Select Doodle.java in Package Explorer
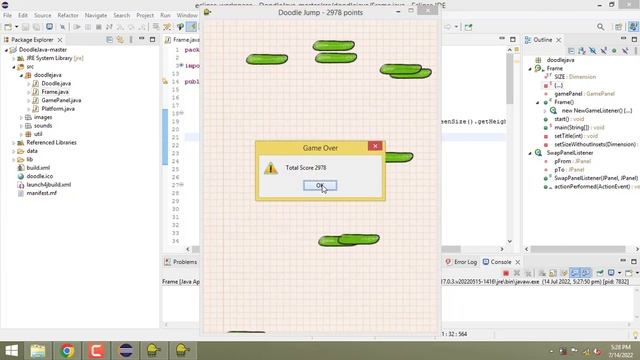 coord(56,83)
